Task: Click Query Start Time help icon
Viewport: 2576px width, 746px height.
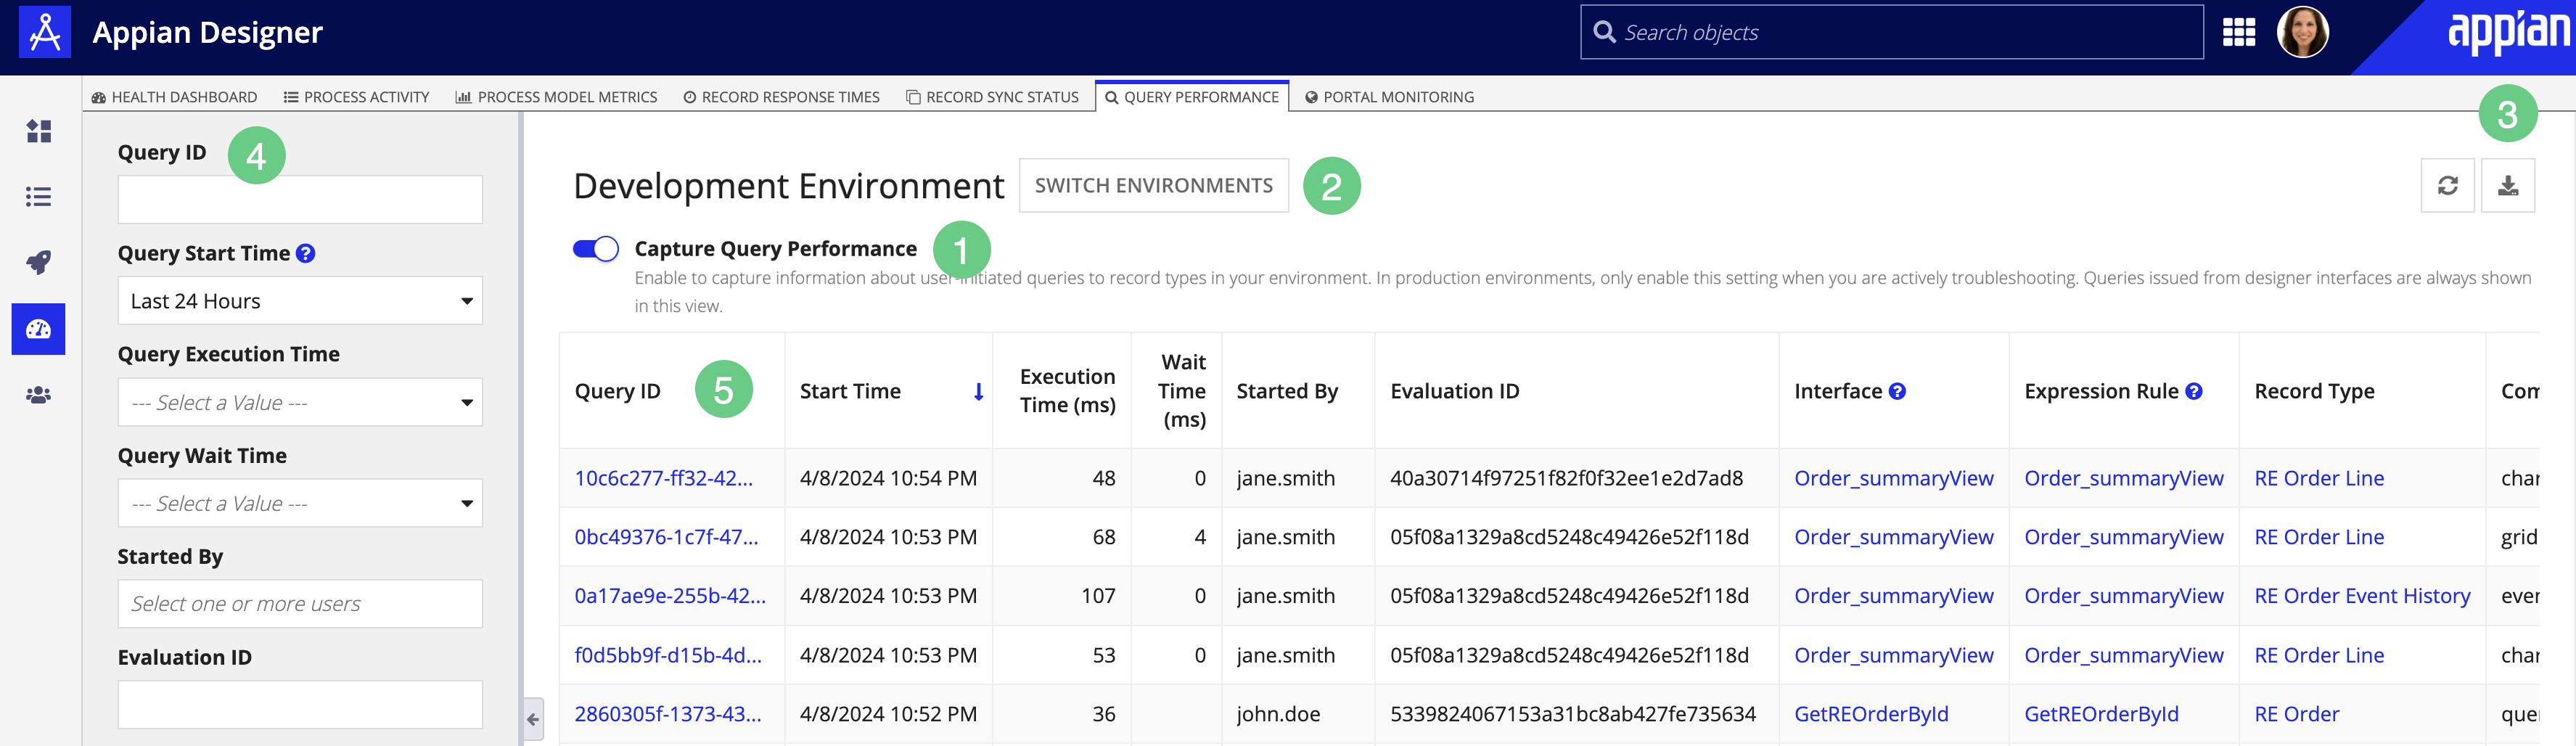Action: [x=306, y=253]
